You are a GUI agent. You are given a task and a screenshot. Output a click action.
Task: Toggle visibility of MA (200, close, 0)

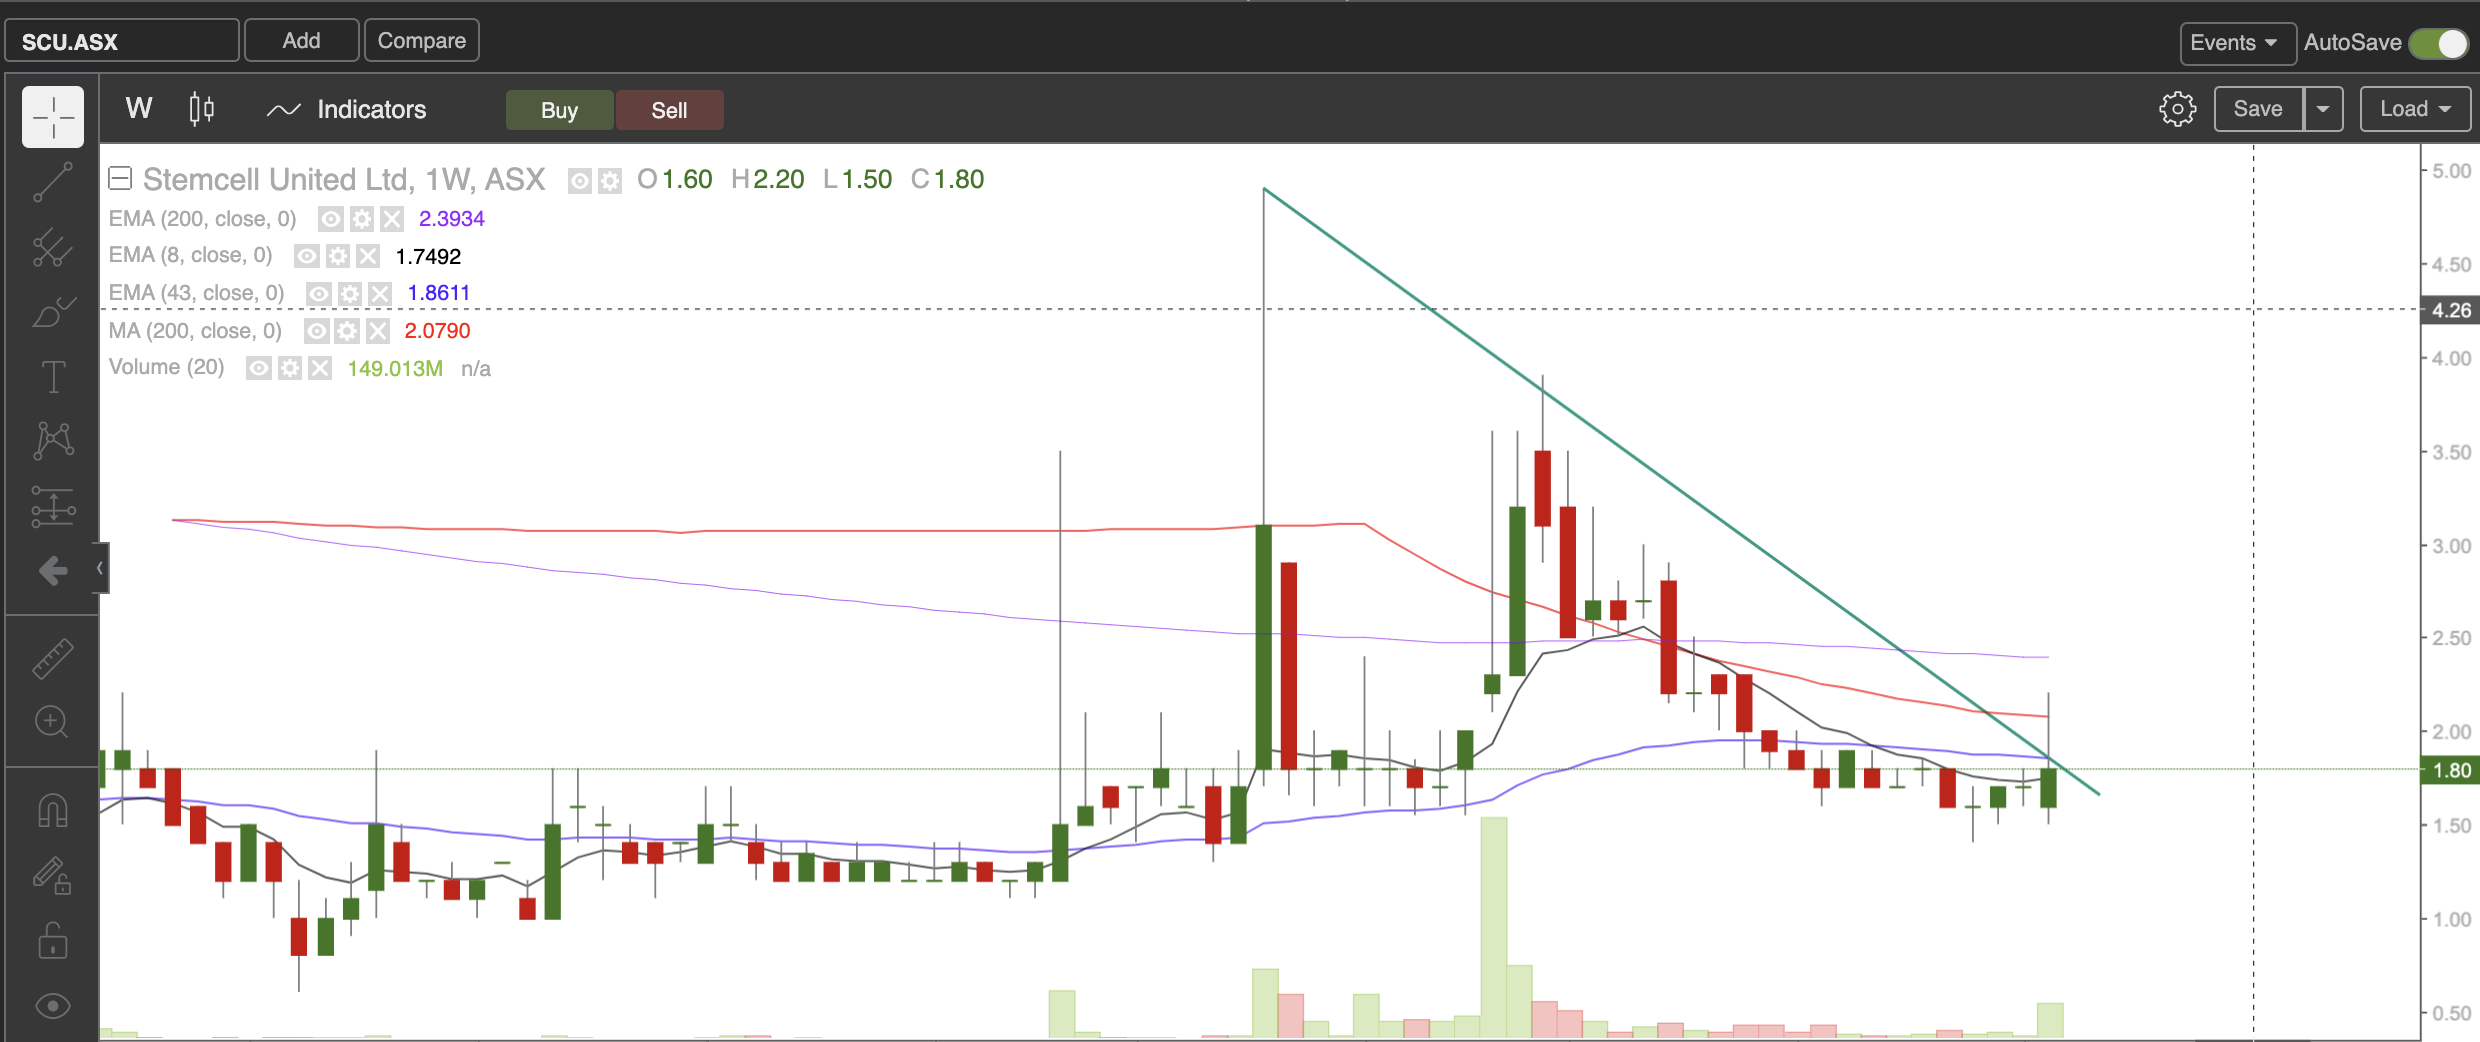pos(316,331)
